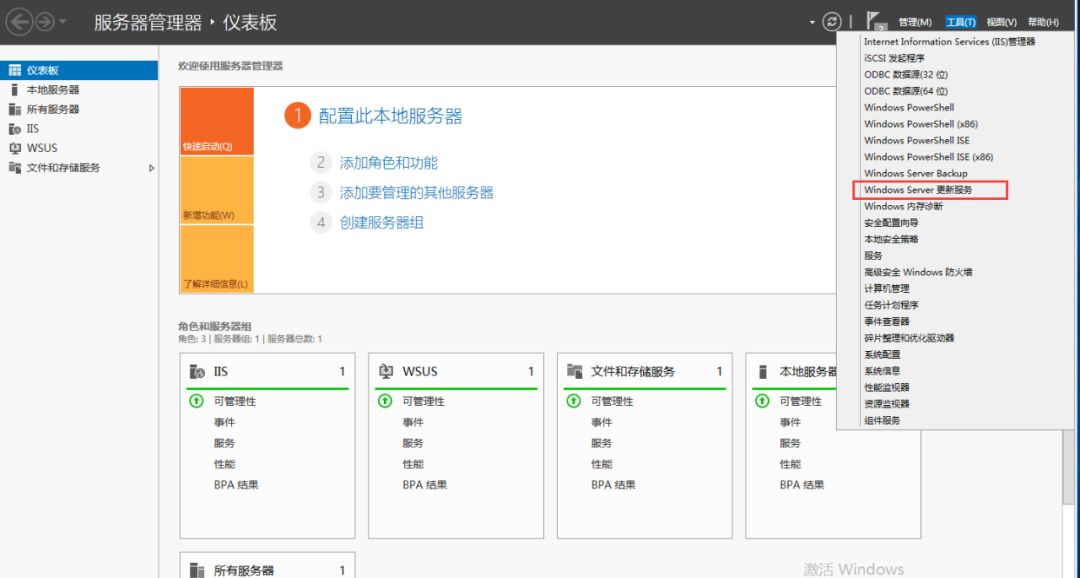Choose 本地安全策略 from tools menu

891,239
